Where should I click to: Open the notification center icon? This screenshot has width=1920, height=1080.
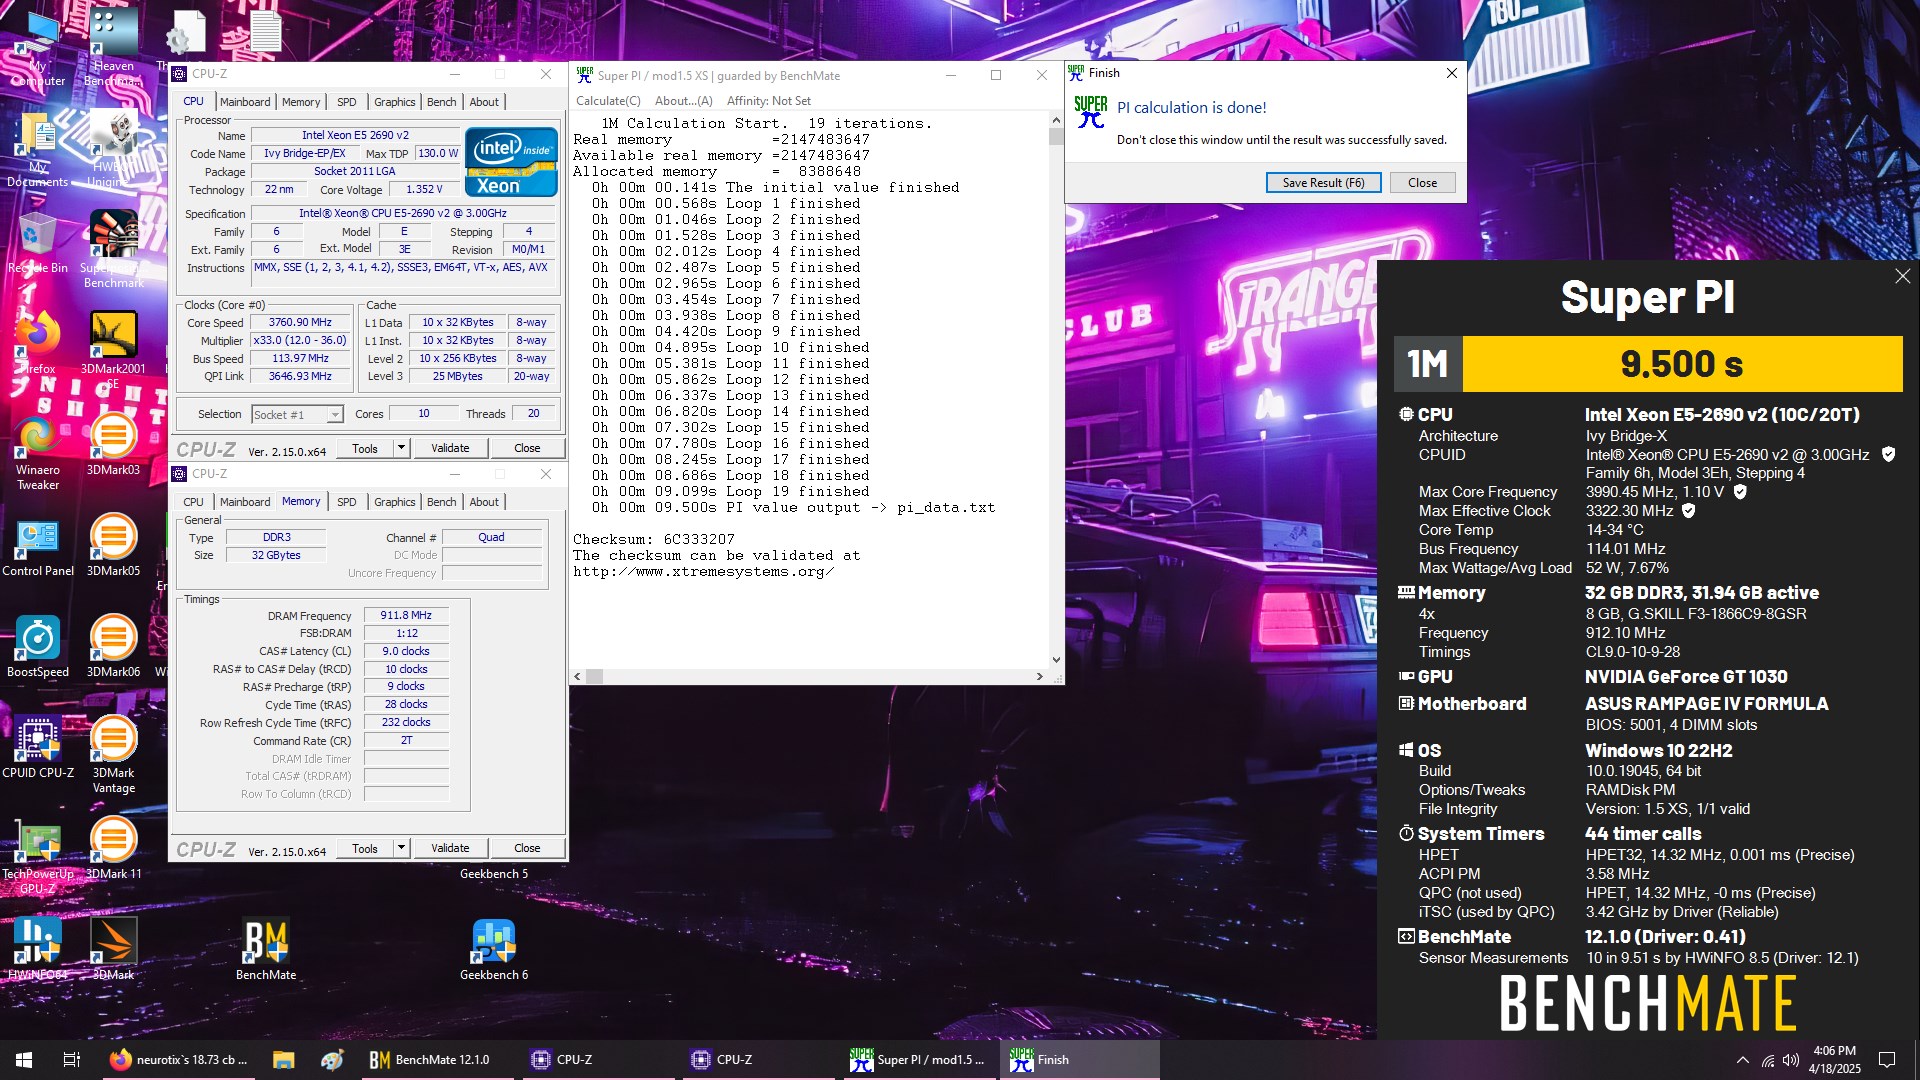1887,1060
